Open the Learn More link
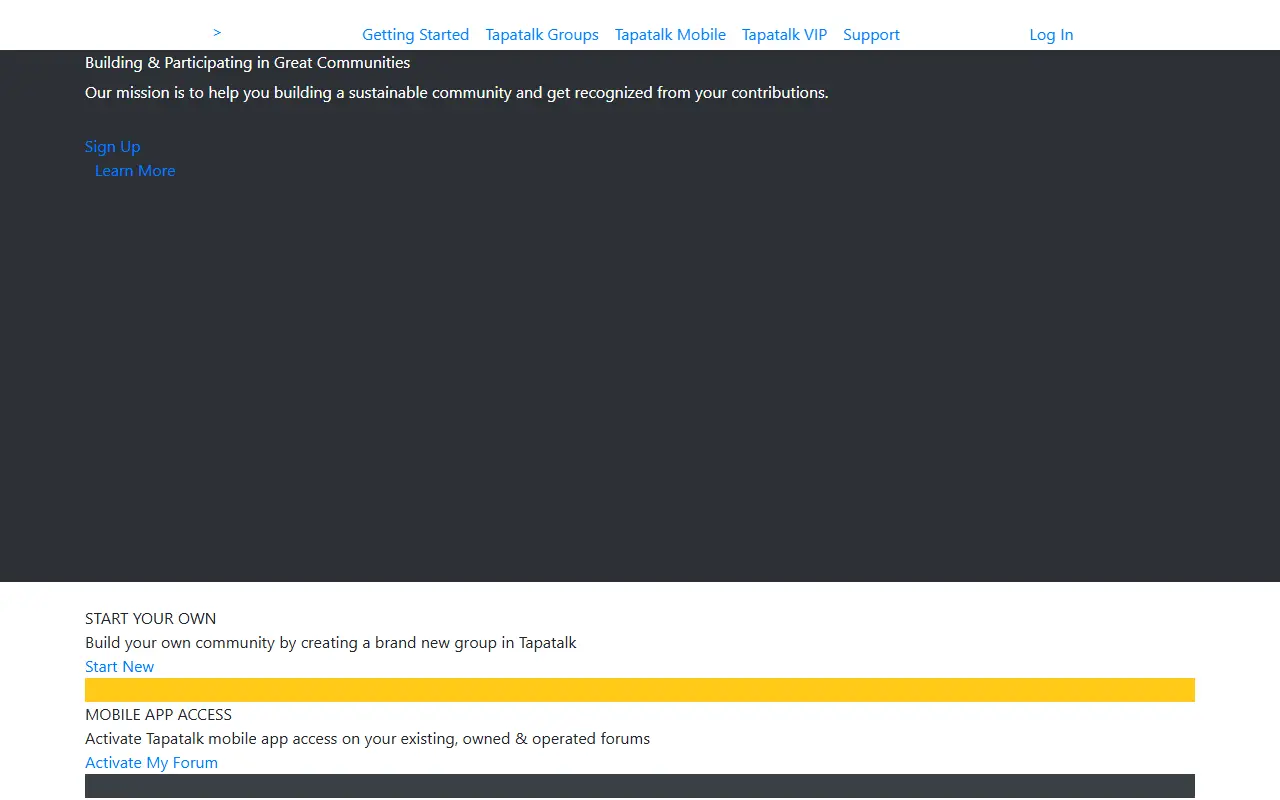Viewport: 1280px width, 800px height. pos(135,171)
